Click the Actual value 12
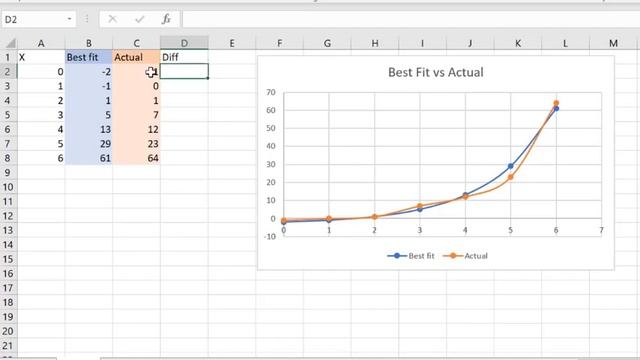The width and height of the screenshot is (640, 360). [x=136, y=129]
